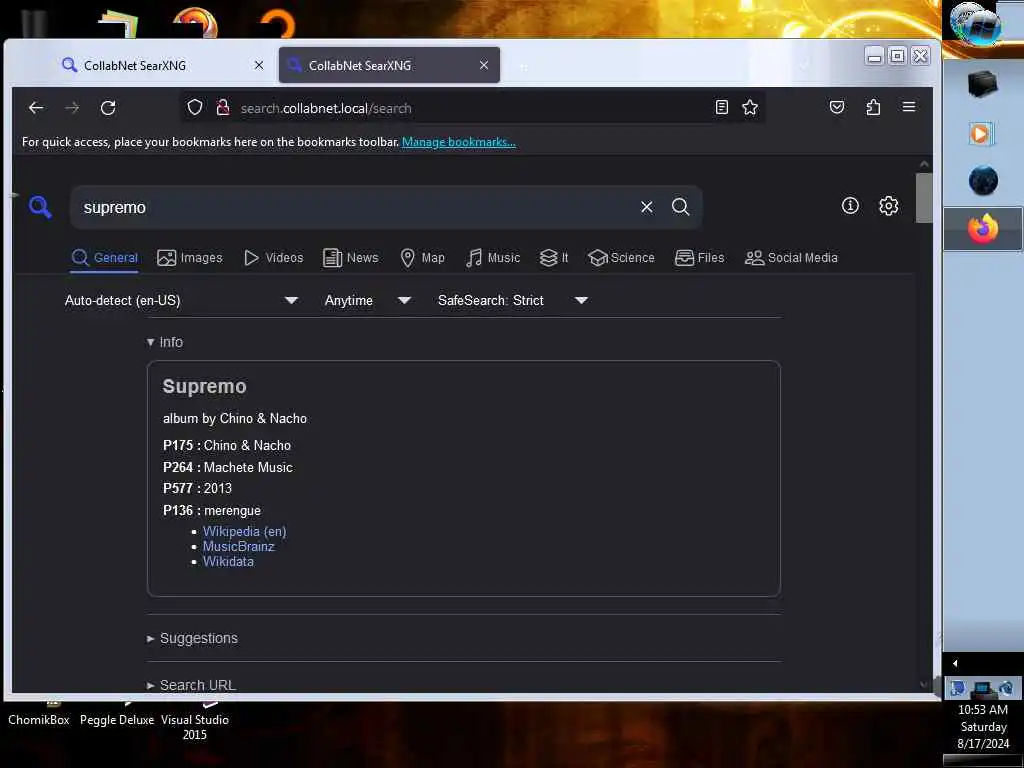Select the Social Media search category
Screen dimensions: 1024x768
[x=792, y=258]
